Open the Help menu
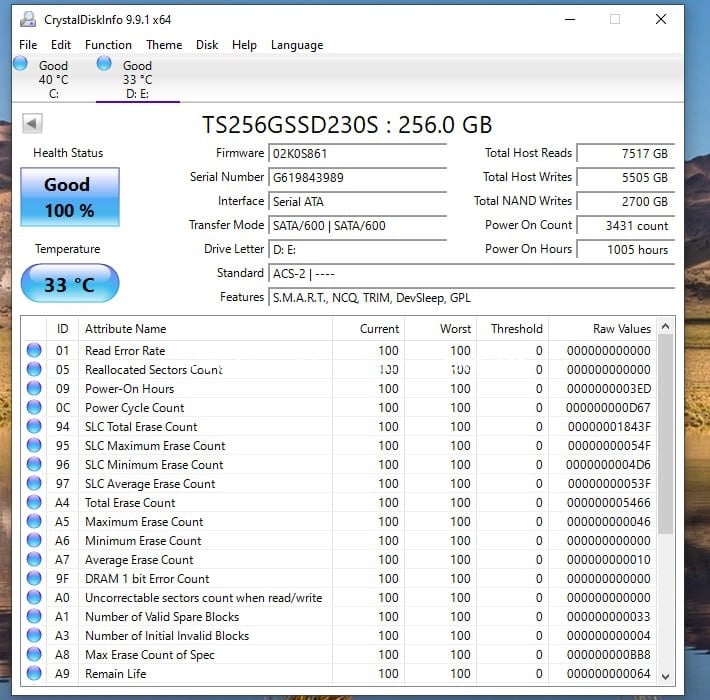Image resolution: width=710 pixels, height=700 pixels. [244, 45]
